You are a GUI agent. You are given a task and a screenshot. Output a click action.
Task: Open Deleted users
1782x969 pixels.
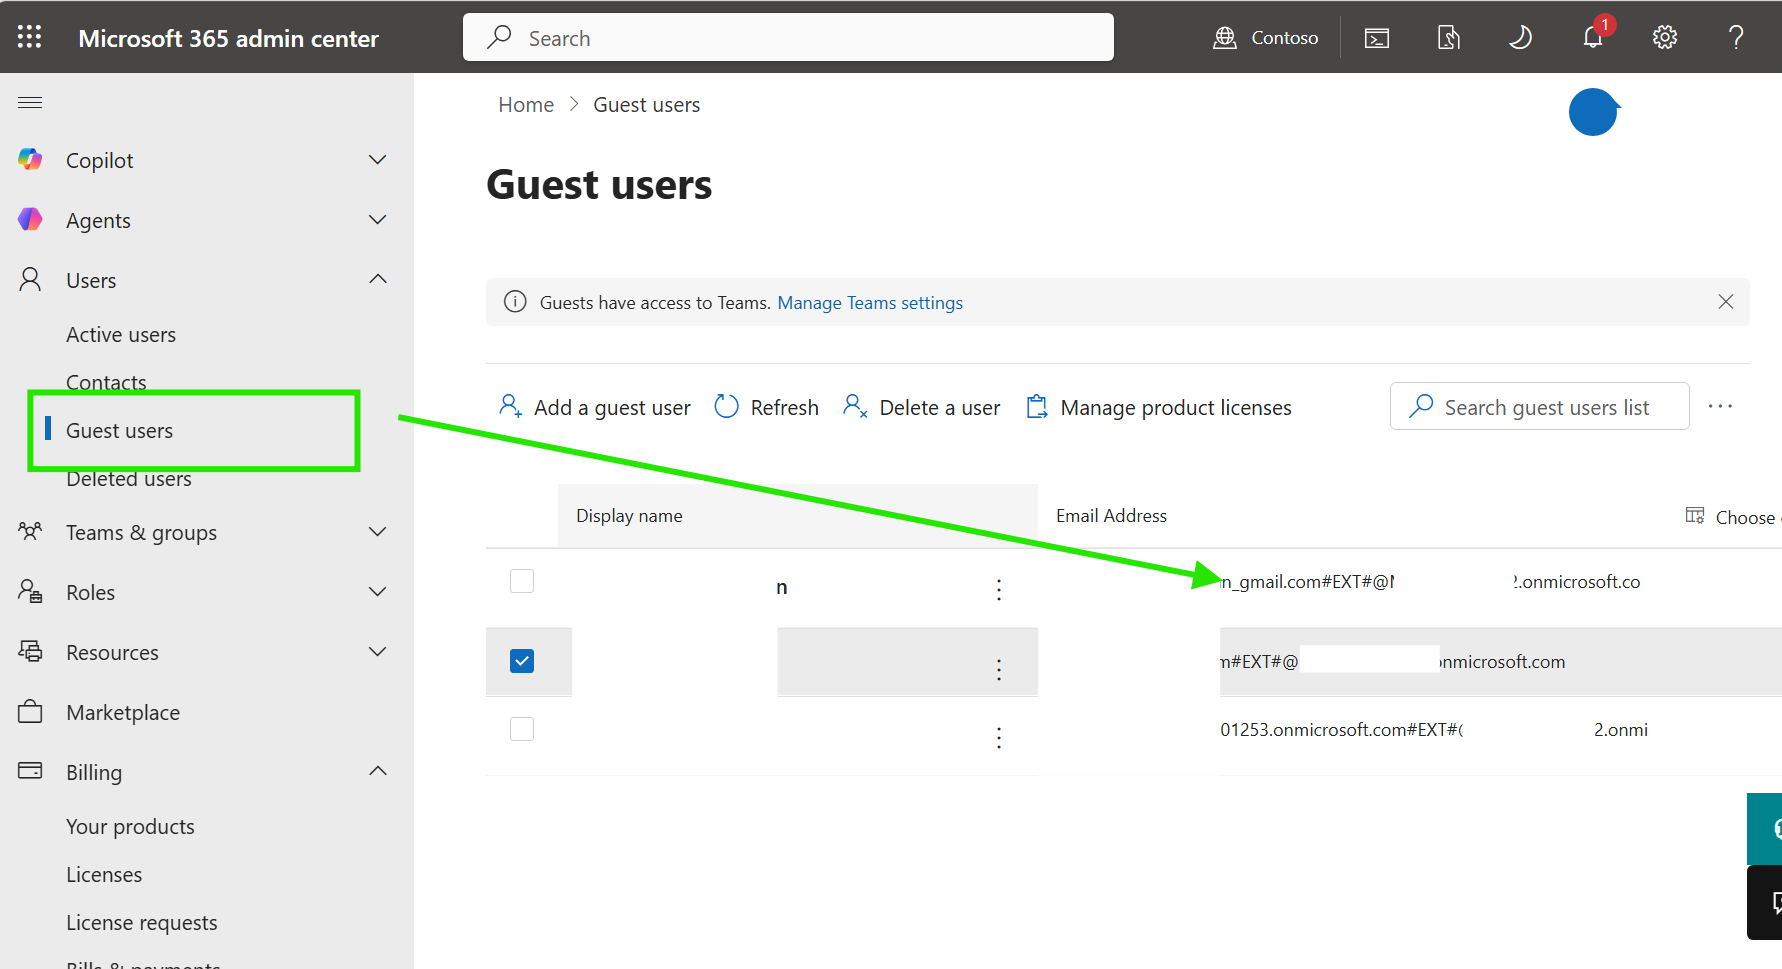(129, 479)
